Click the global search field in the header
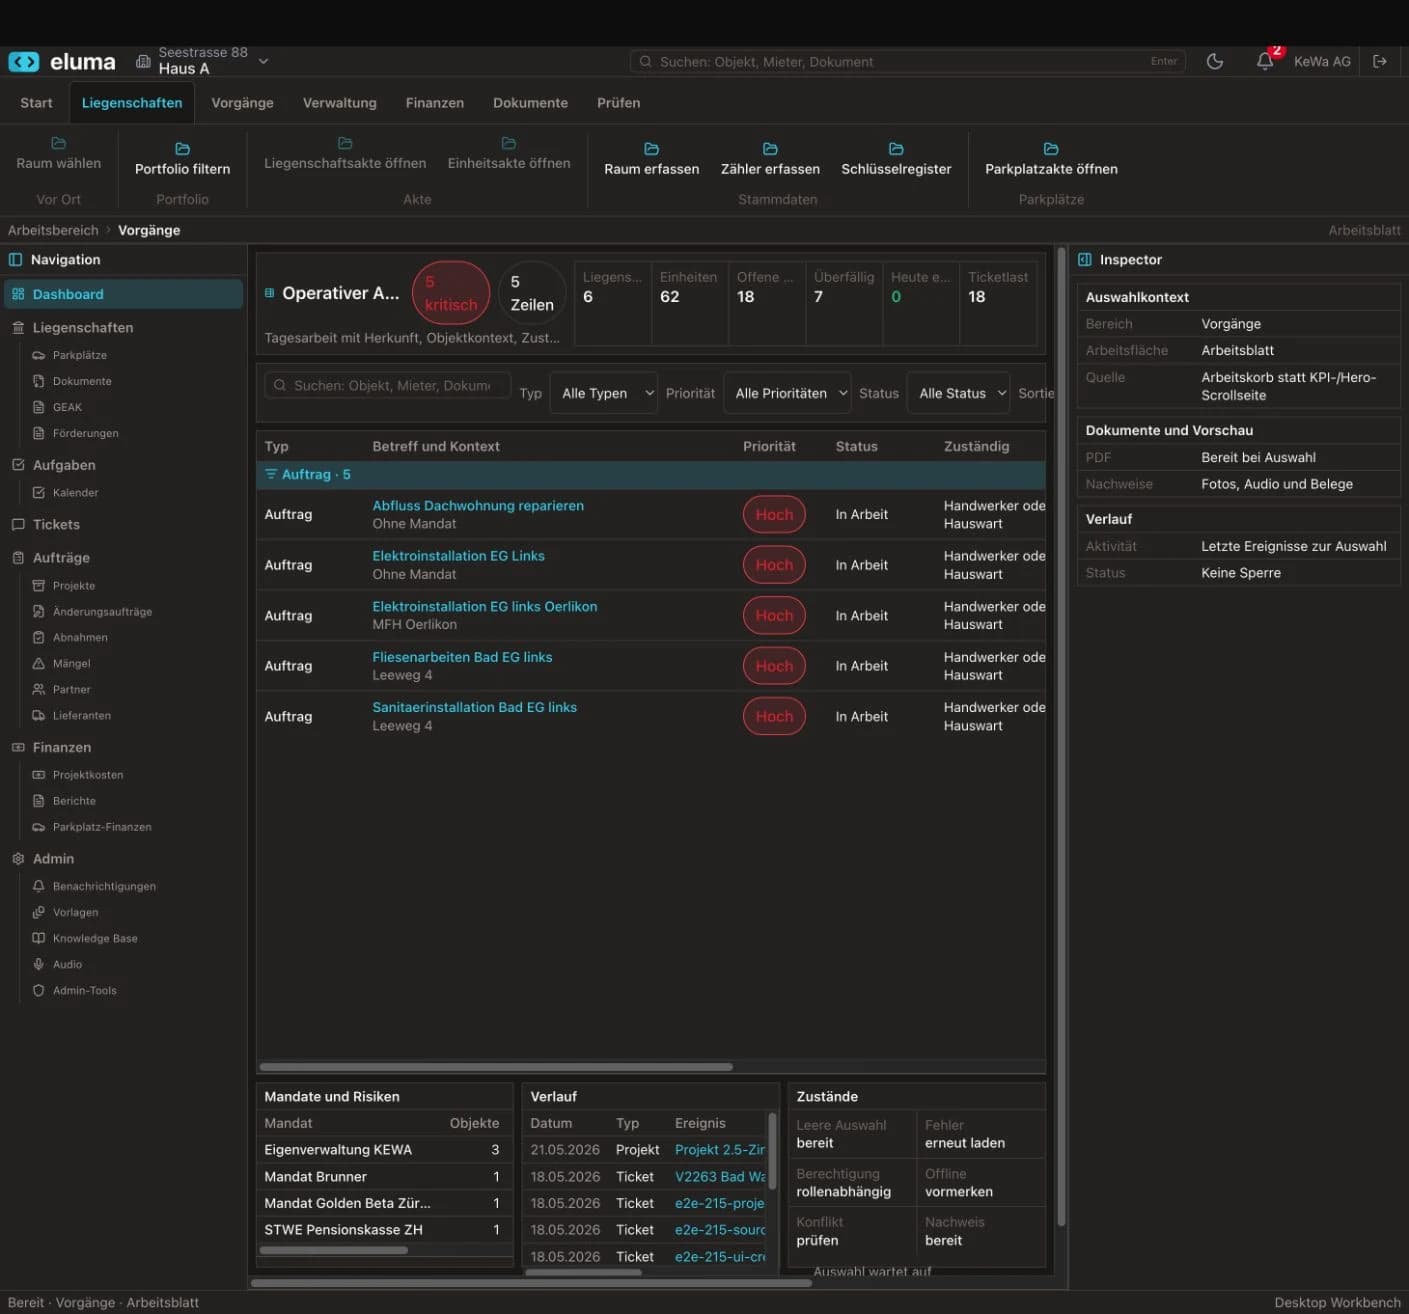This screenshot has height=1314, width=1409. coord(907,62)
